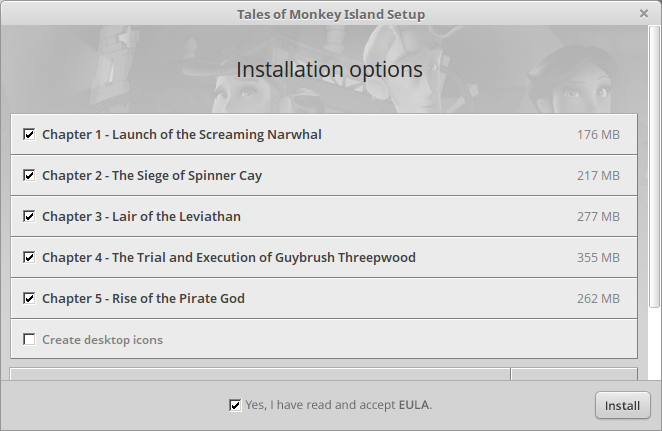662x431 pixels.
Task: Toggle the EULA acceptance checkbox
Action: (x=235, y=405)
